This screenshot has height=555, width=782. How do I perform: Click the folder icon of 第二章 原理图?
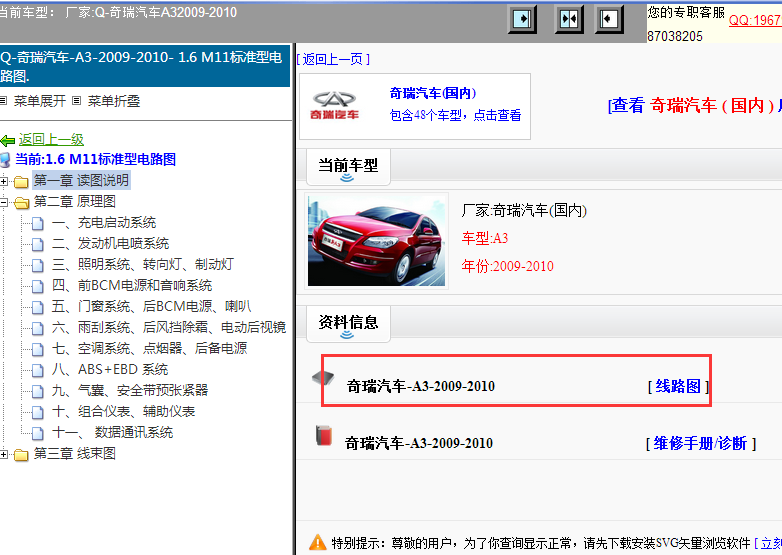tap(21, 202)
